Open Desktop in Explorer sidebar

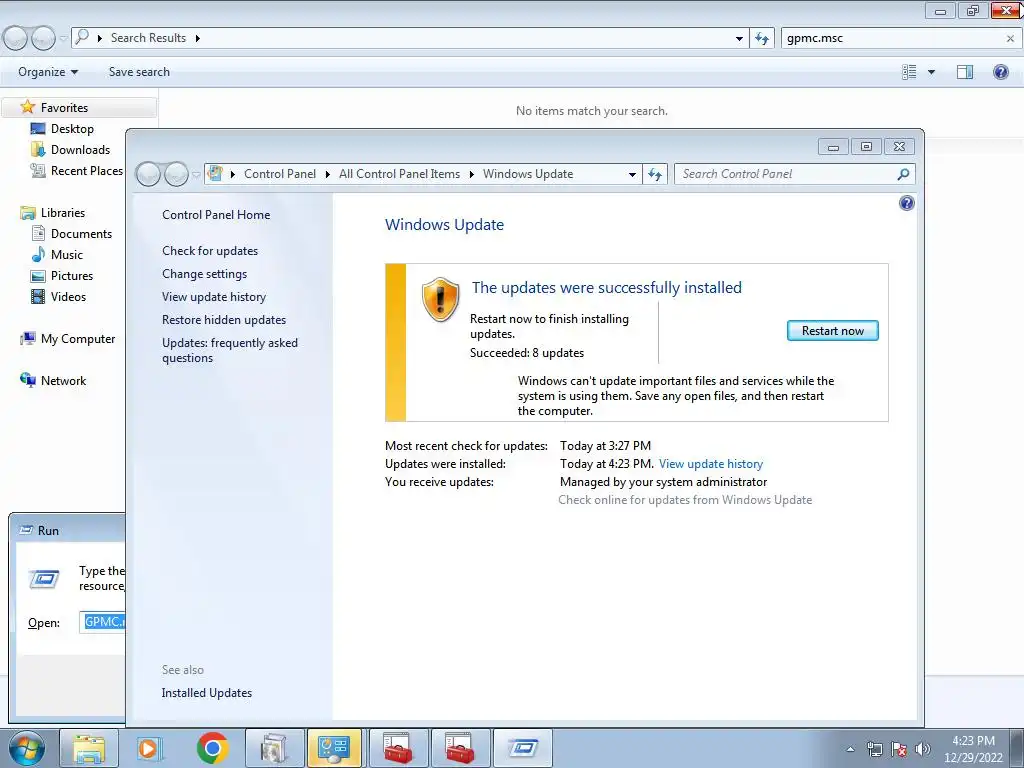(72, 129)
